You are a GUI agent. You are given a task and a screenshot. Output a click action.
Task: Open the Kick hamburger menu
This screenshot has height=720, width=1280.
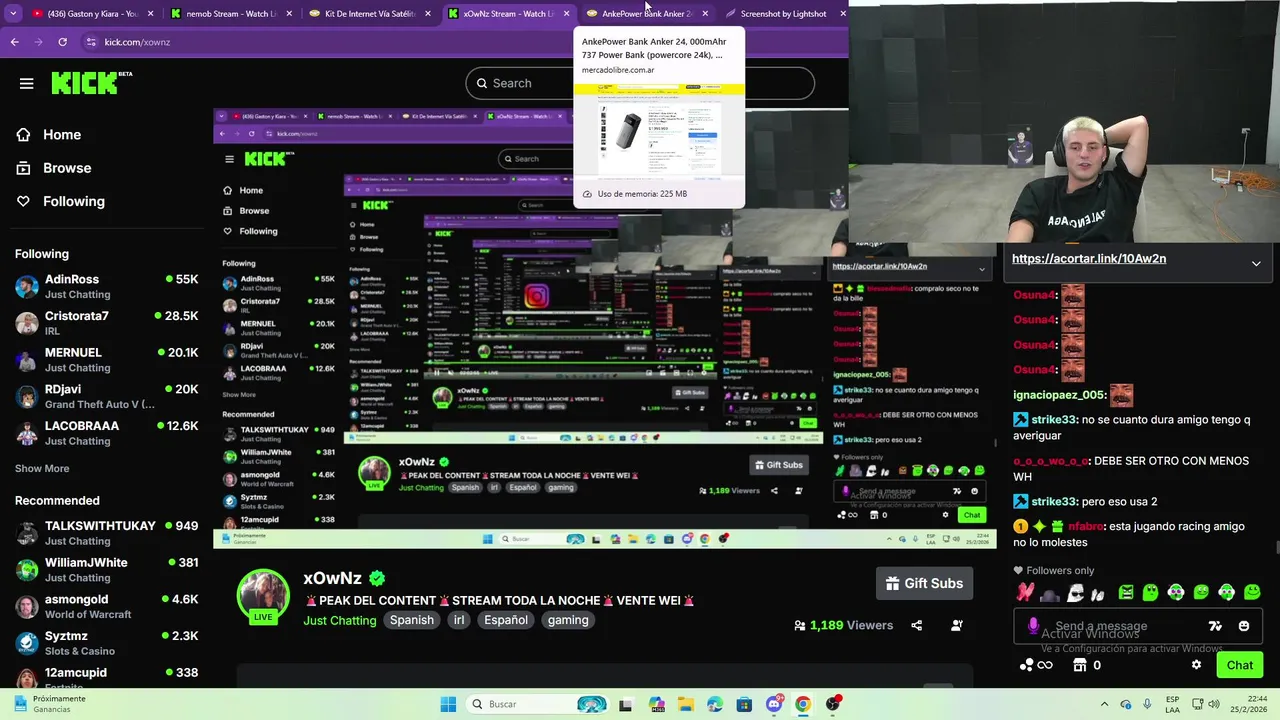27,83
